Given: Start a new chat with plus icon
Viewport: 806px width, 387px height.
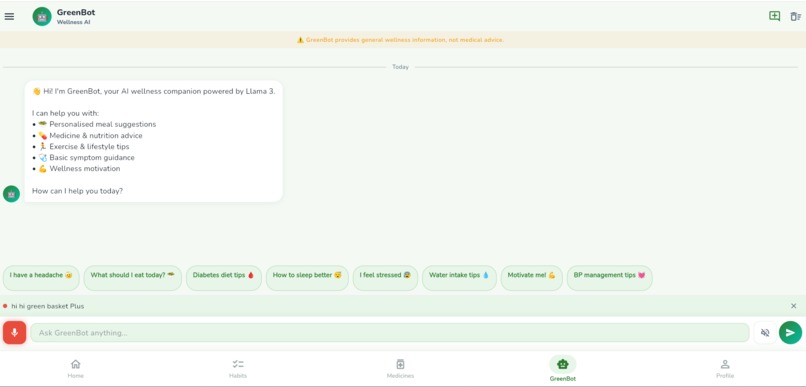Looking at the screenshot, I should click(x=774, y=16).
